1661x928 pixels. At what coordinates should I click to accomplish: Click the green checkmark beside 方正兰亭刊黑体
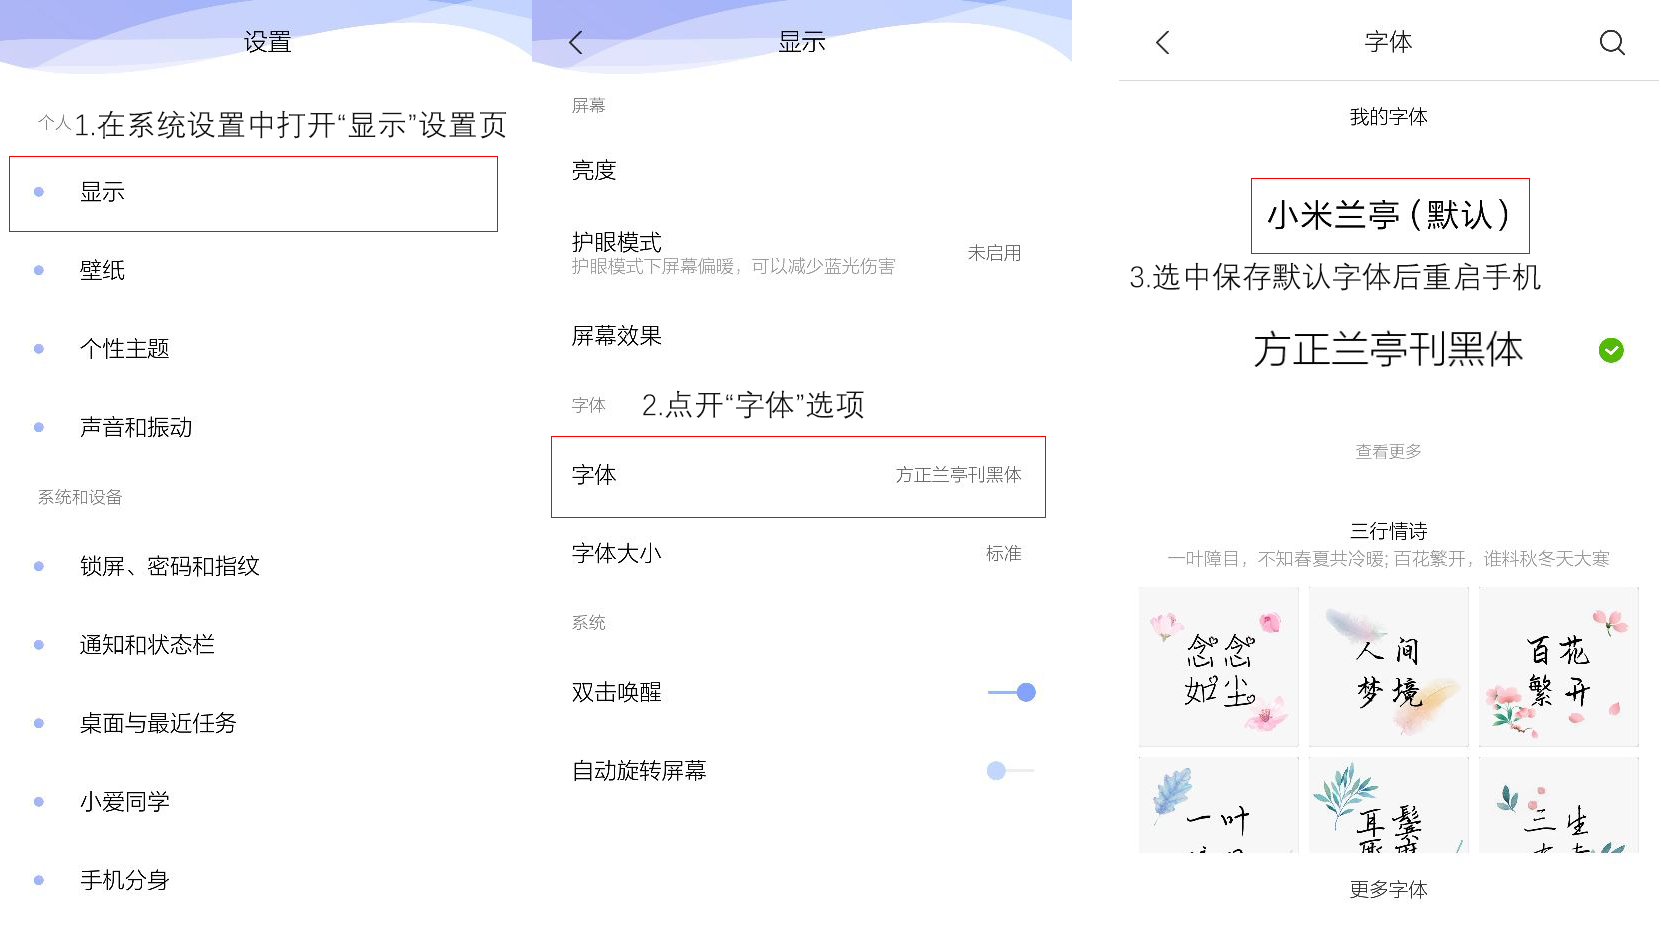[x=1611, y=350]
